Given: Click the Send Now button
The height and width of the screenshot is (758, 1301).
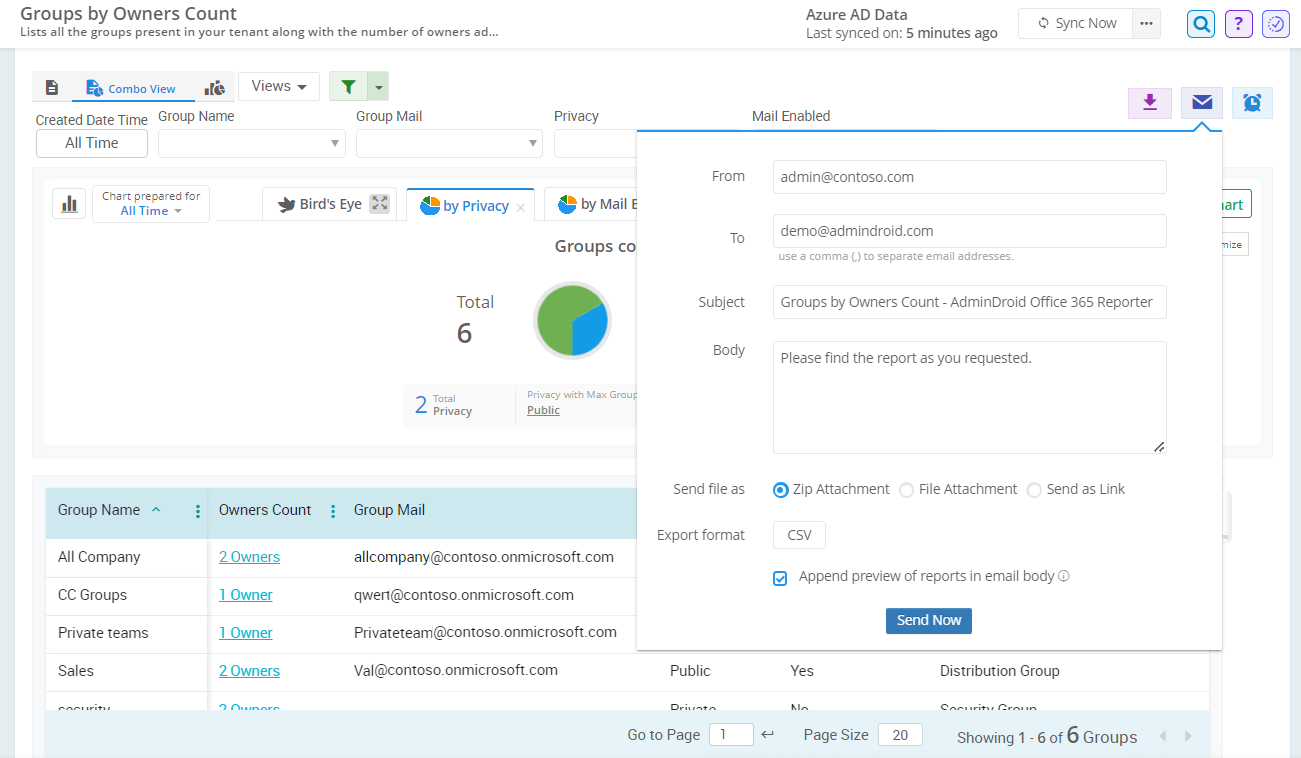Looking at the screenshot, I should point(928,621).
